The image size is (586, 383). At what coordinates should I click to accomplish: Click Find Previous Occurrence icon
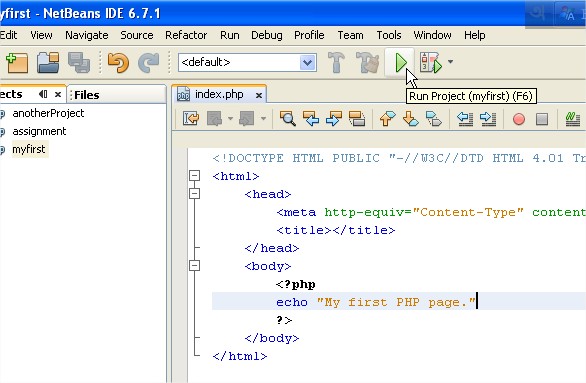[311, 119]
